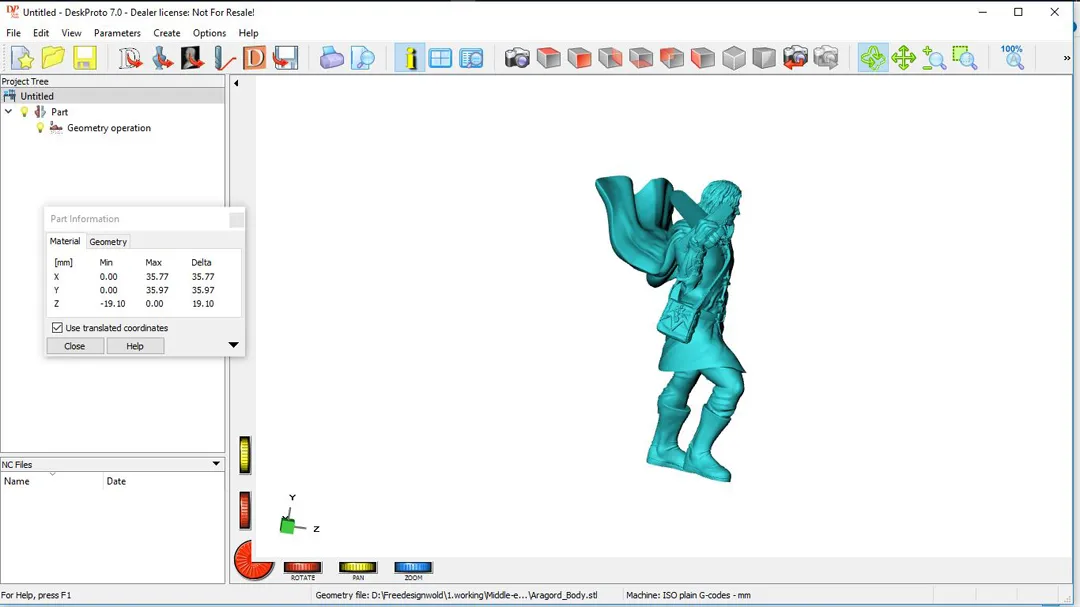This screenshot has width=1080, height=607.
Task: Click the Print icon
Action: 331,58
